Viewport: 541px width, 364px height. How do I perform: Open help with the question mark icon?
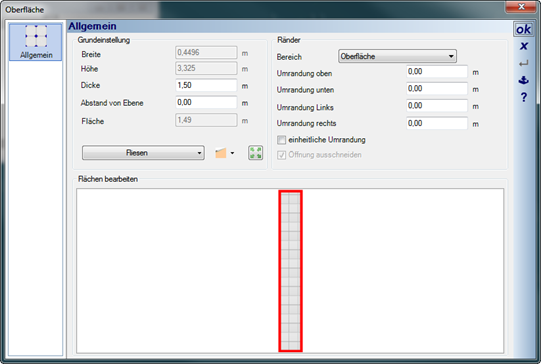coord(524,97)
